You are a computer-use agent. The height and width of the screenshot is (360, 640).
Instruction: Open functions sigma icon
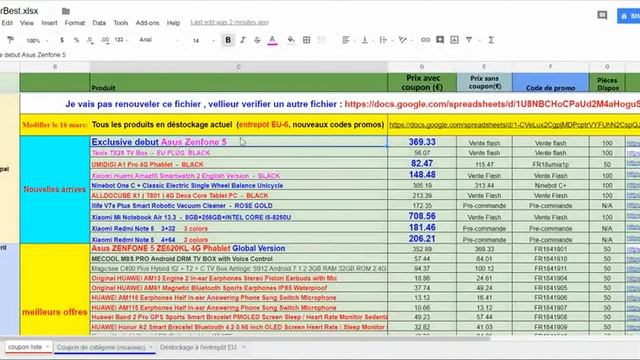point(491,40)
